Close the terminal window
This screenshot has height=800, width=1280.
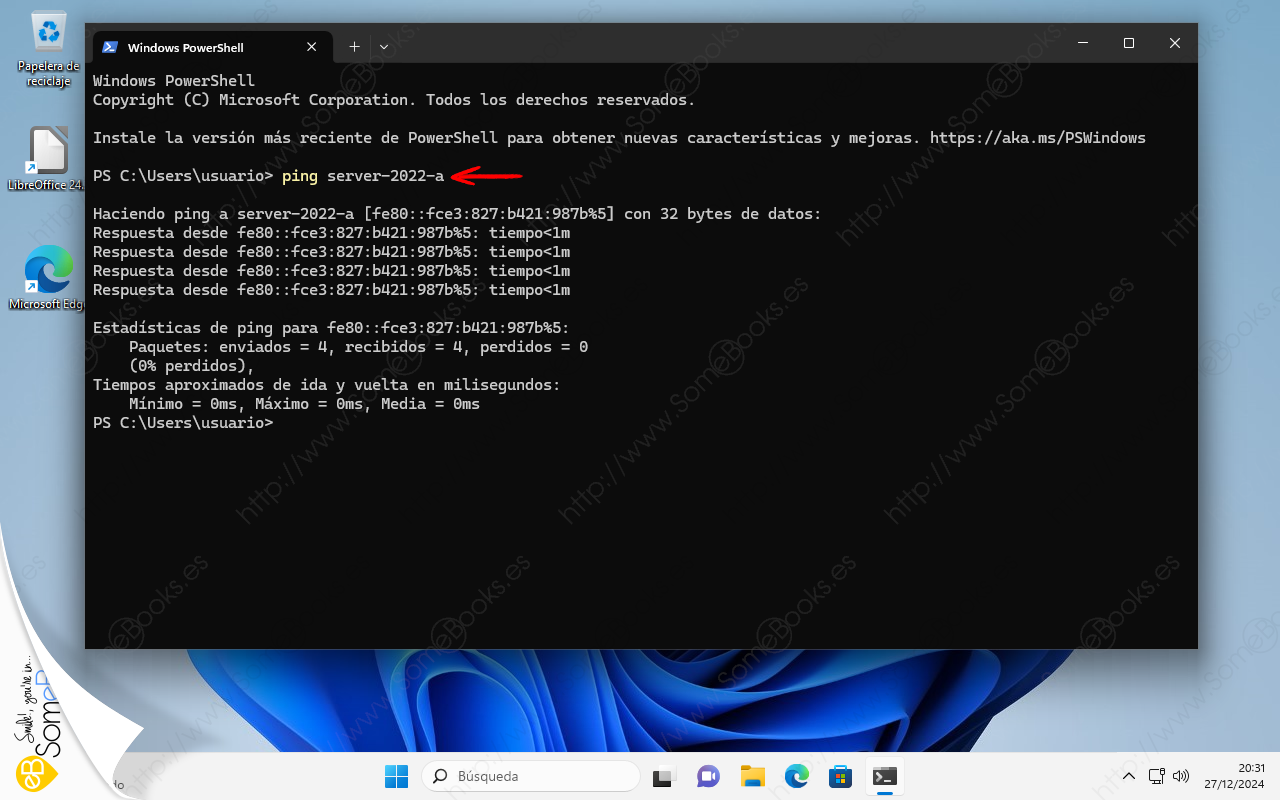[1175, 43]
